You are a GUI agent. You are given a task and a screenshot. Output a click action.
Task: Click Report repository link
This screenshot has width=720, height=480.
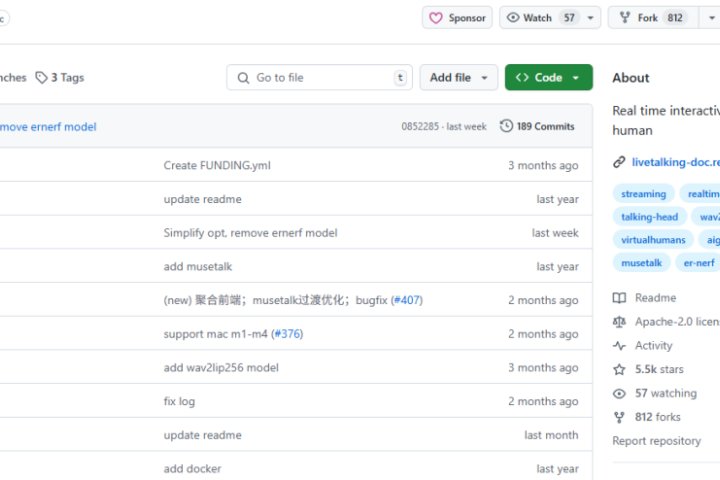pos(656,441)
